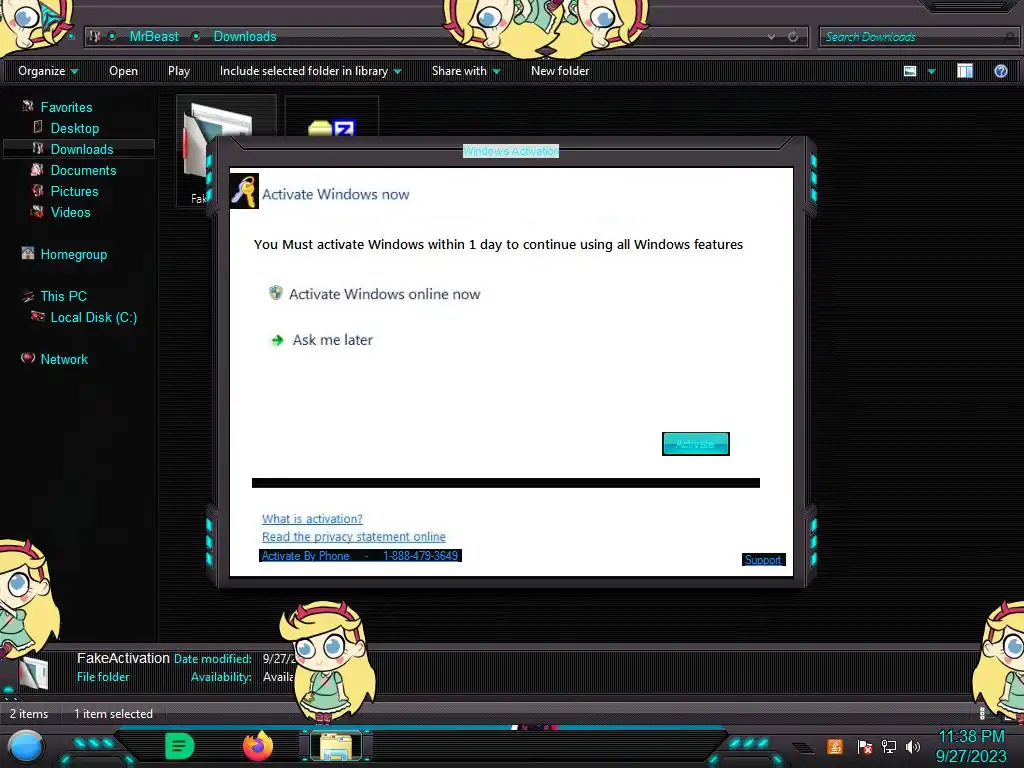Screen dimensions: 1024x768
Task: Click '1 item selected' in status bar
Action: (x=113, y=714)
